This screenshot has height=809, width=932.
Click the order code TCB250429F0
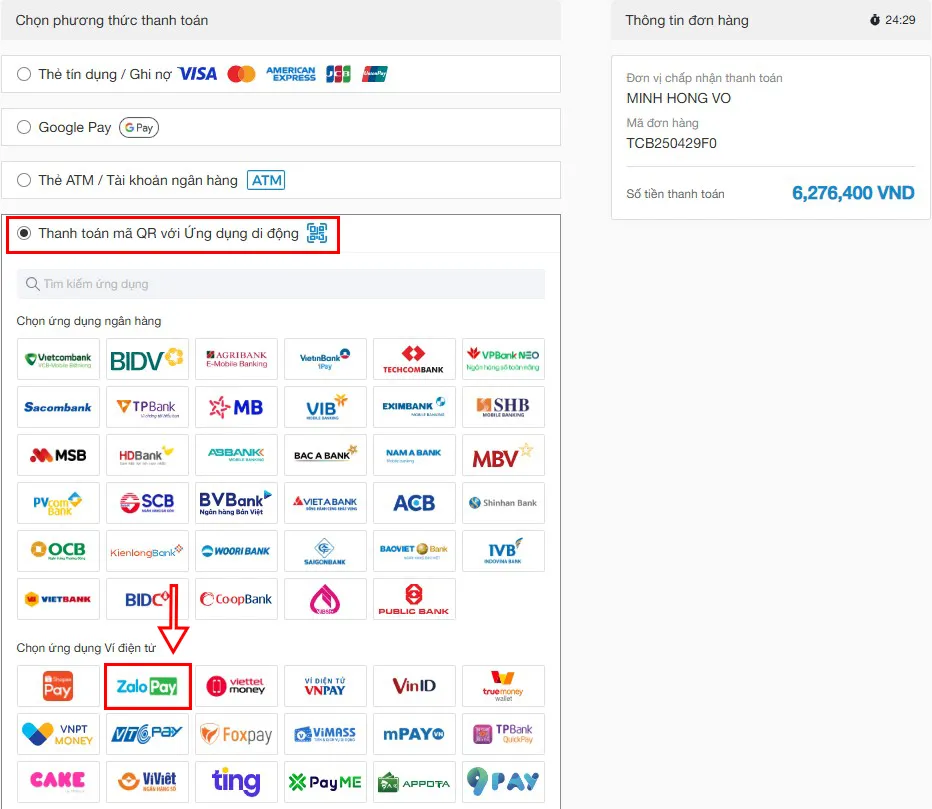click(672, 143)
